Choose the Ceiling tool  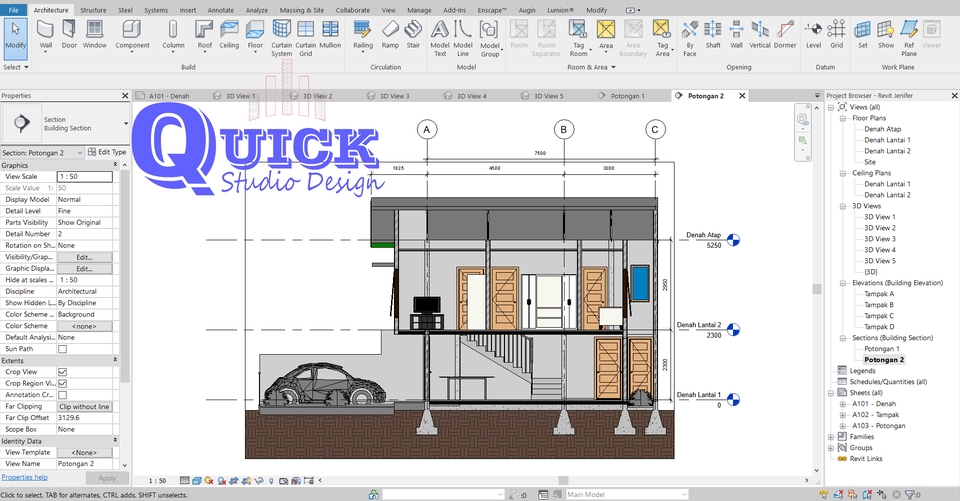click(x=229, y=34)
